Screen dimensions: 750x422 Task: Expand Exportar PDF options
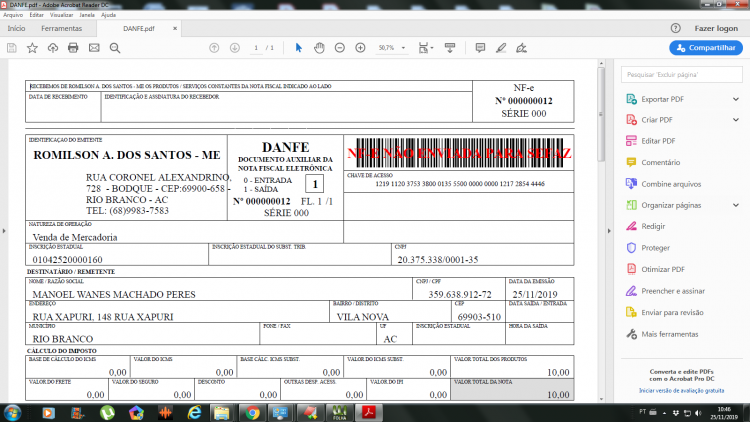(x=736, y=99)
